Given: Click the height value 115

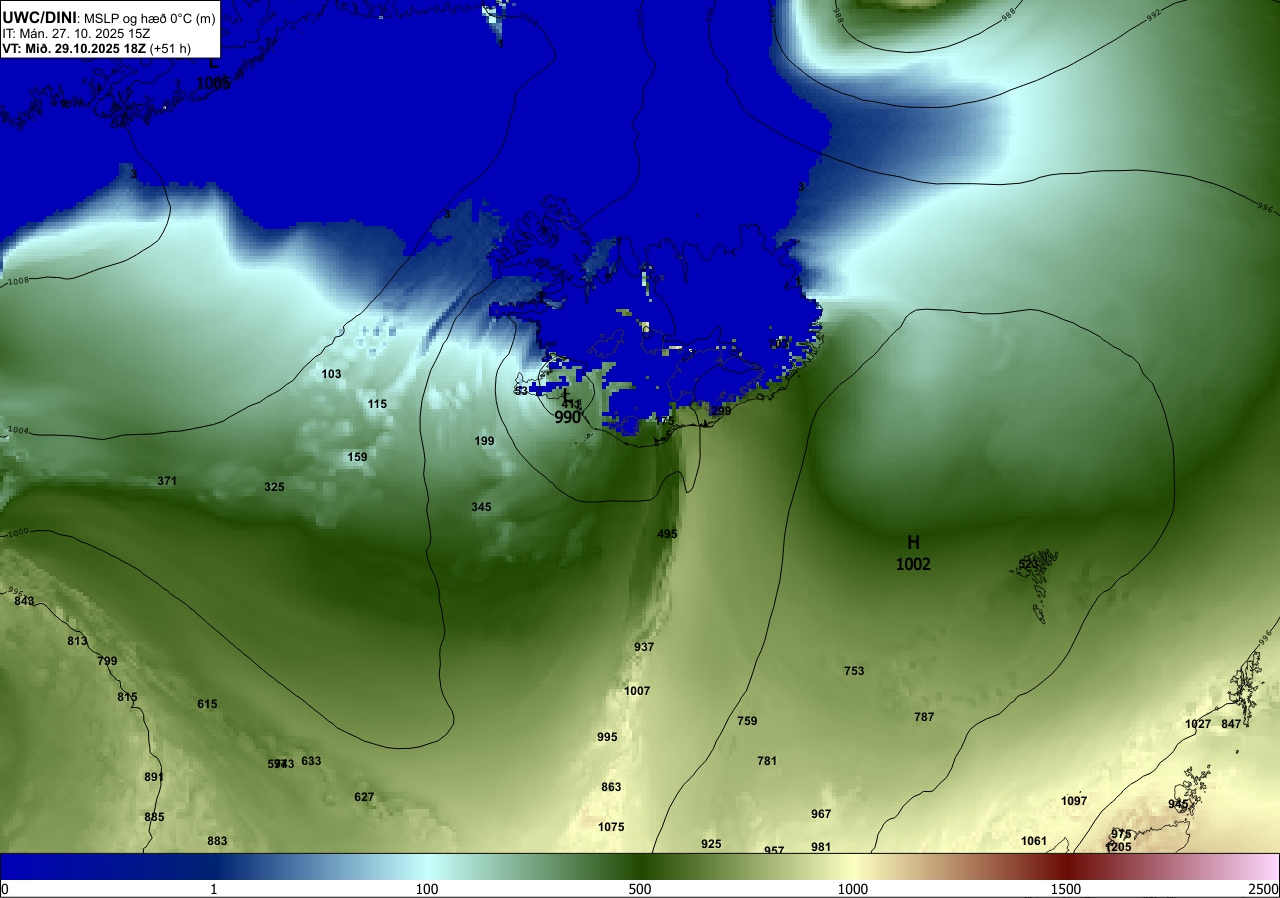Looking at the screenshot, I should click(x=377, y=404).
